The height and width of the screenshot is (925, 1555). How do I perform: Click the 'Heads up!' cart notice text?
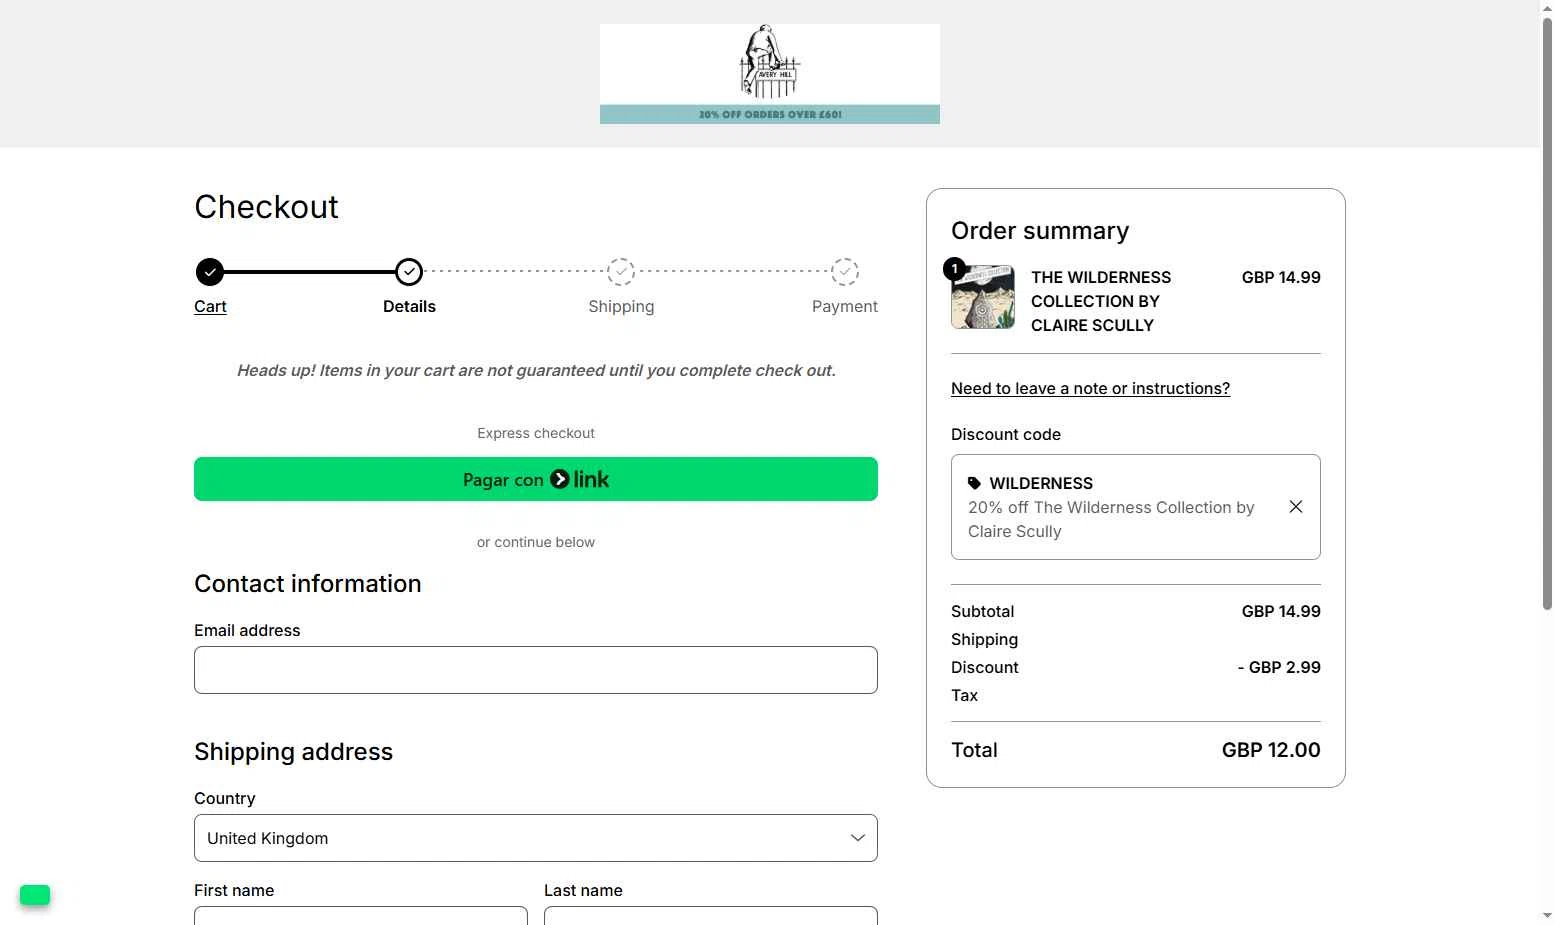pos(536,370)
